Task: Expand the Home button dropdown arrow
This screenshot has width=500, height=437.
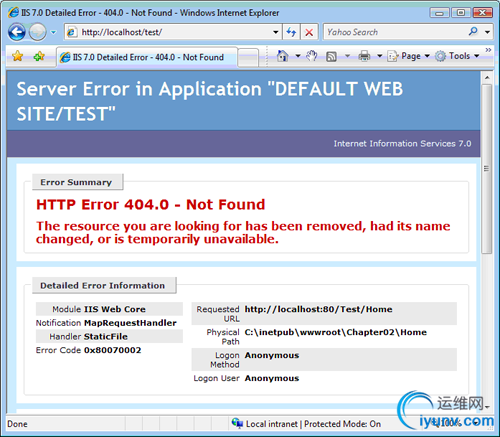Action: 298,56
